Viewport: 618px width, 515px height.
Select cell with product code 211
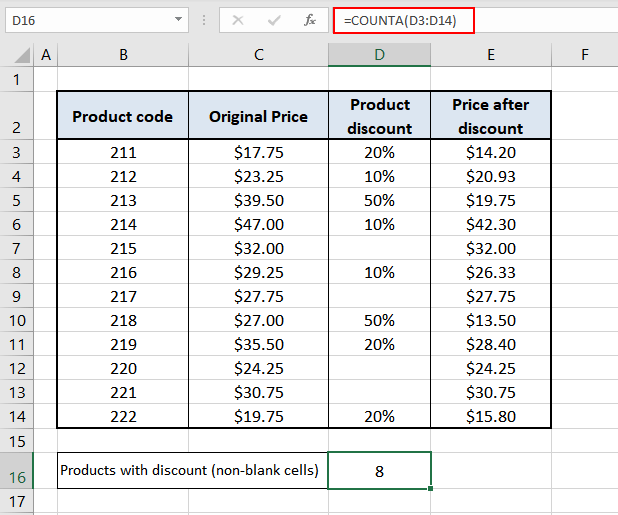tap(123, 152)
